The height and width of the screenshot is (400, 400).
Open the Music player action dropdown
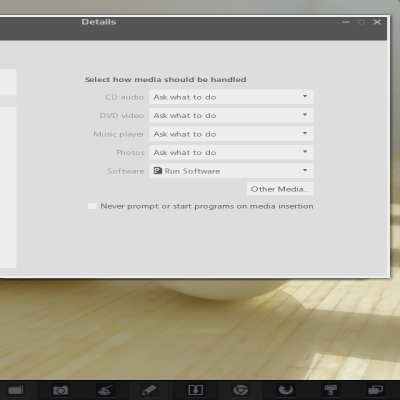coord(231,134)
